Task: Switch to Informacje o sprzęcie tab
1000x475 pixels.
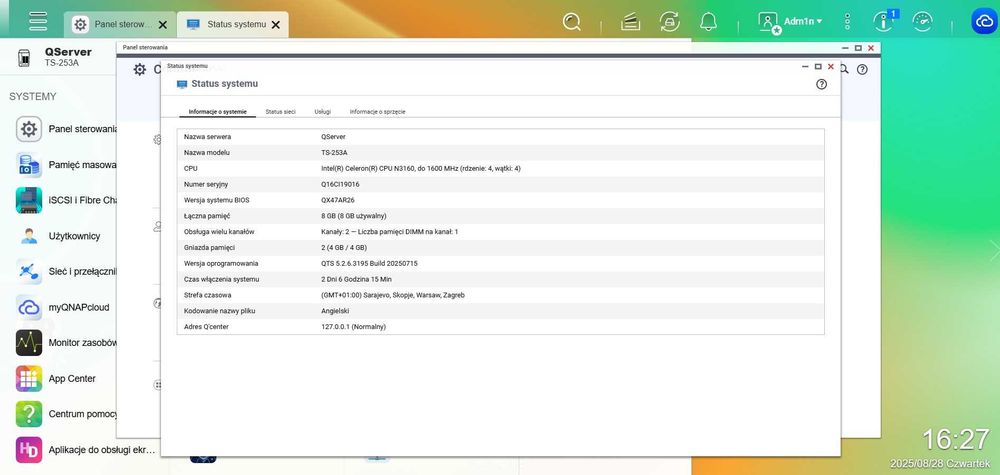Action: click(x=378, y=112)
